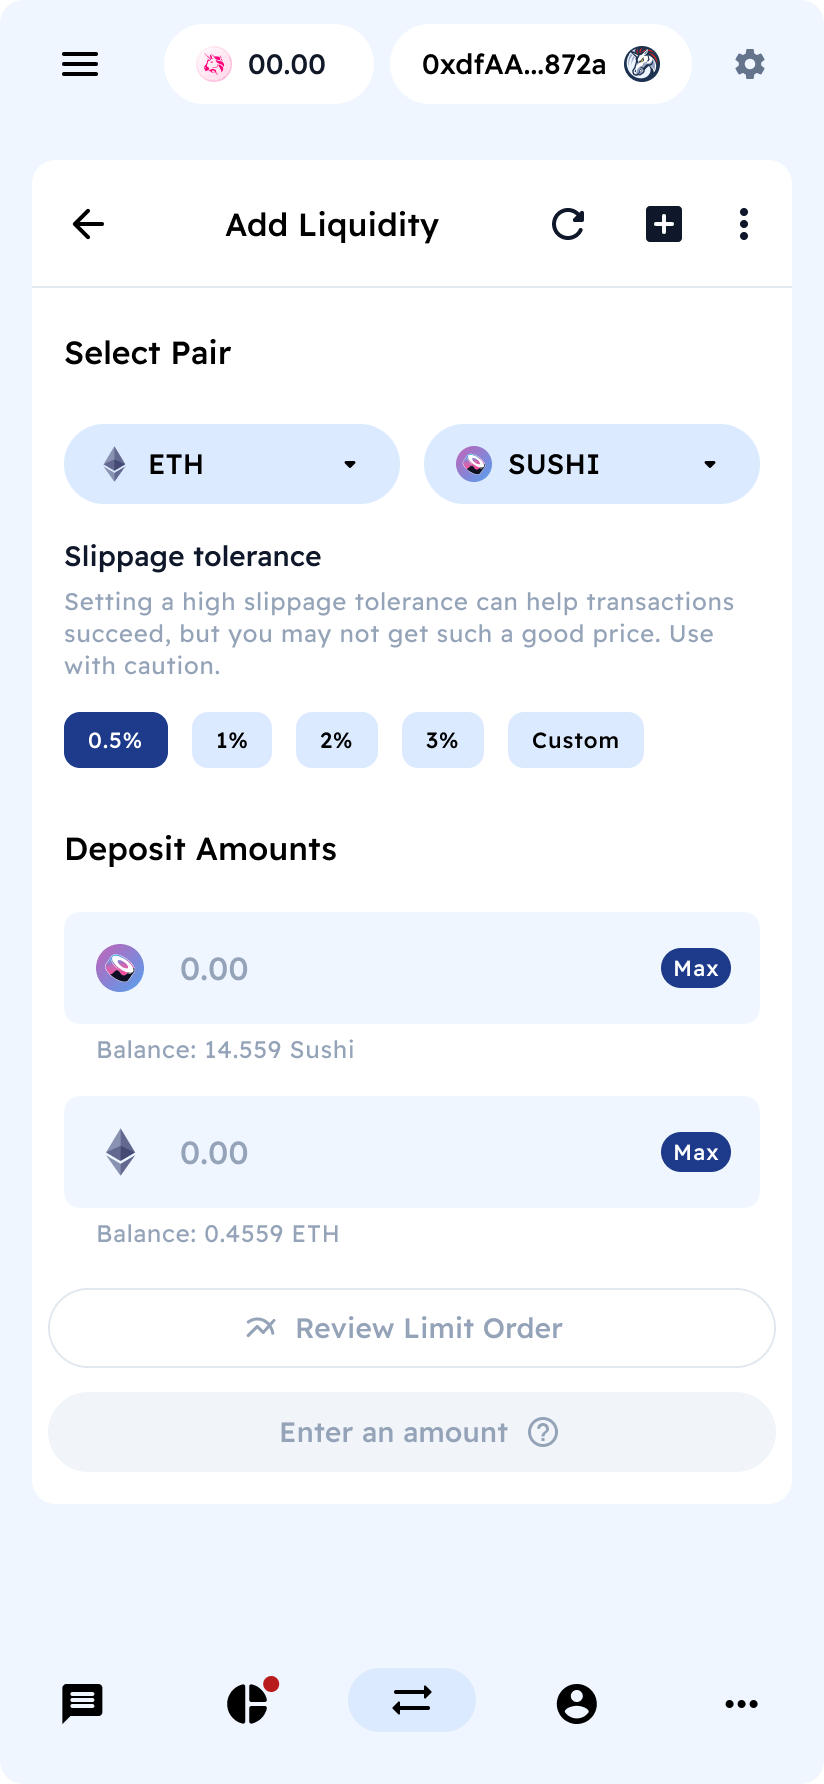Choose Custom slippage tolerance
824x1784 pixels.
575,740
